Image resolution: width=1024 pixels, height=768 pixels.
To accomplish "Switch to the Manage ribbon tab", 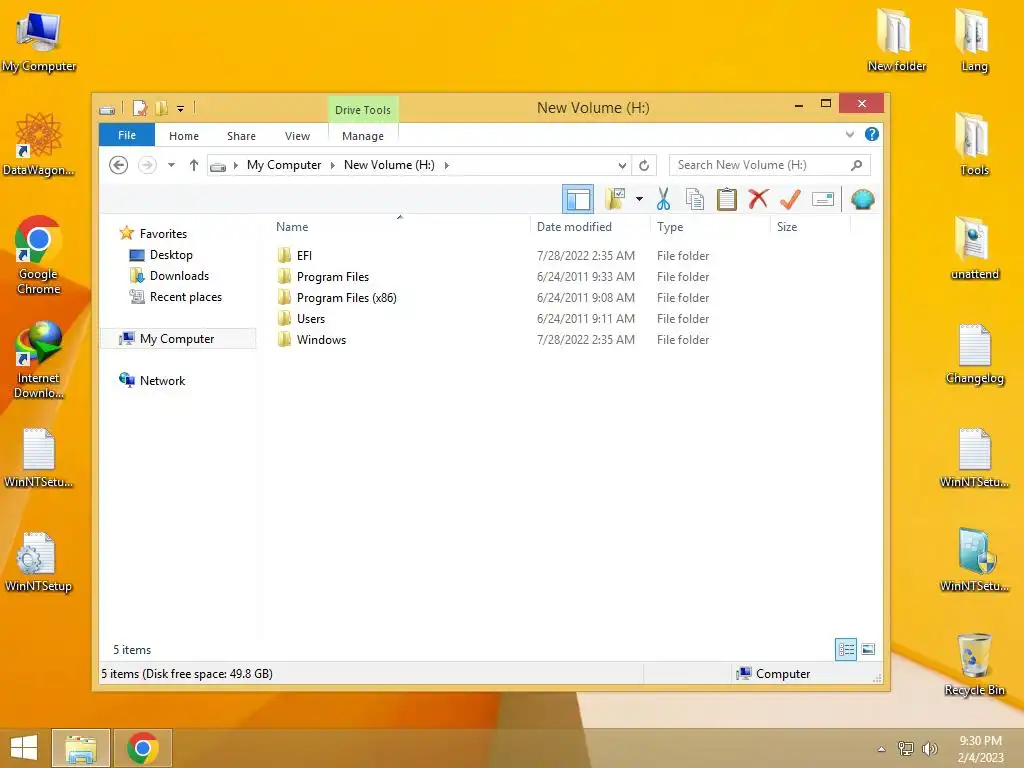I will click(362, 136).
